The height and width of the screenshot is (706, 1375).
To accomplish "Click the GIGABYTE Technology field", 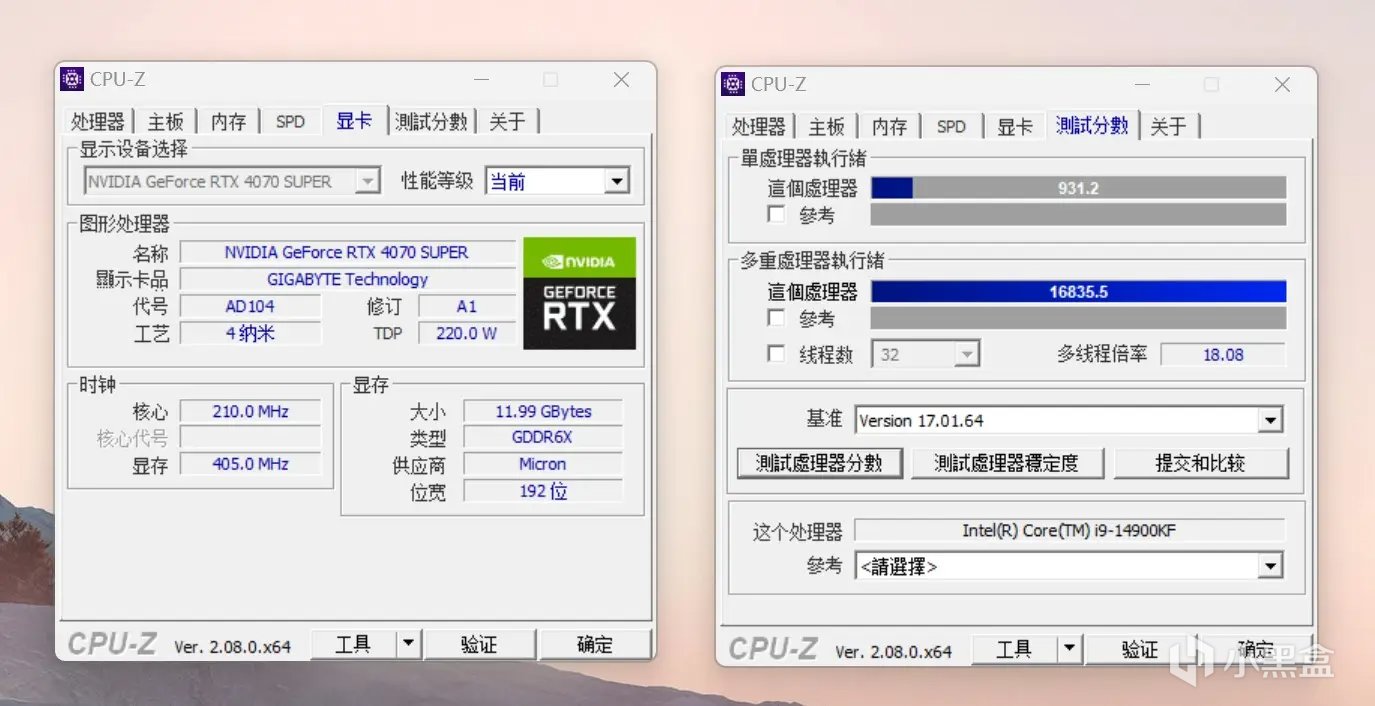I will (347, 279).
